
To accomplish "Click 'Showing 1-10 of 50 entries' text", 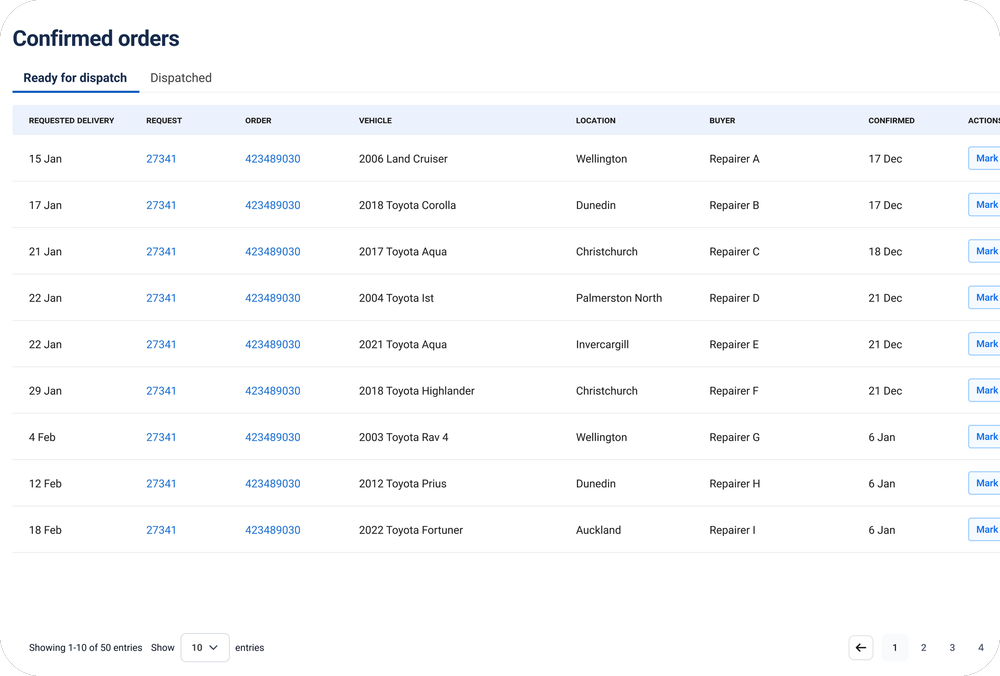I will tap(85, 647).
